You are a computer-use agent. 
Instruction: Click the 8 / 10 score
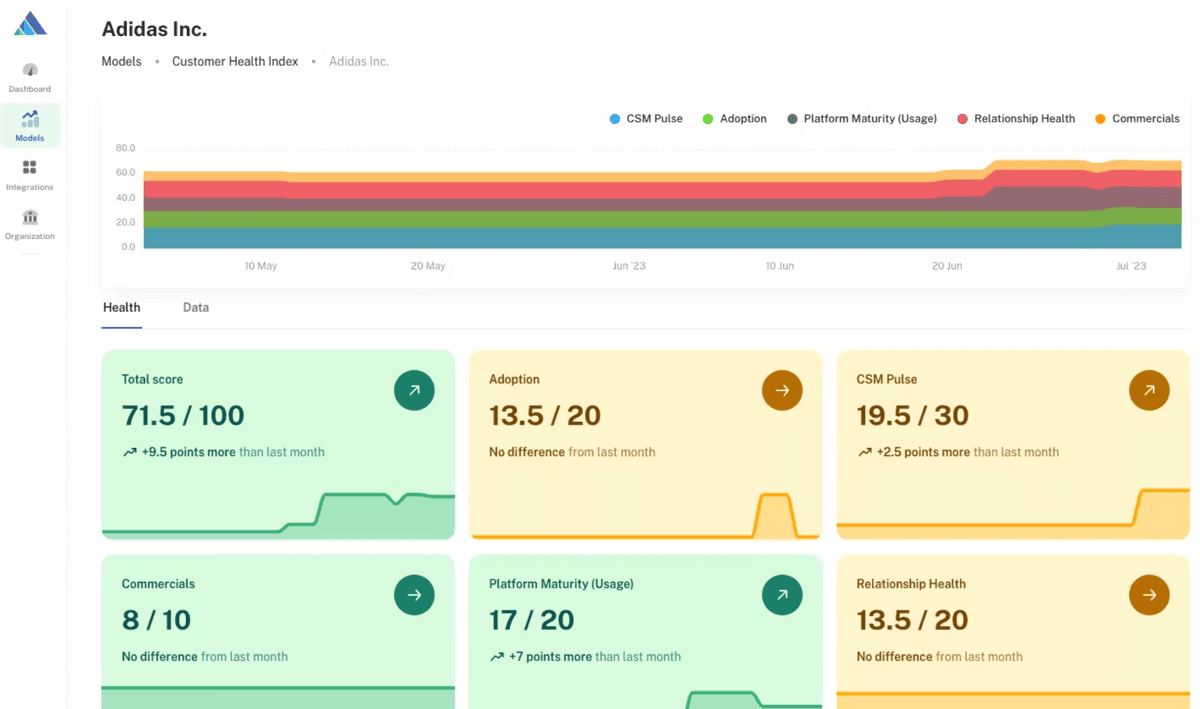pyautogui.click(x=156, y=620)
